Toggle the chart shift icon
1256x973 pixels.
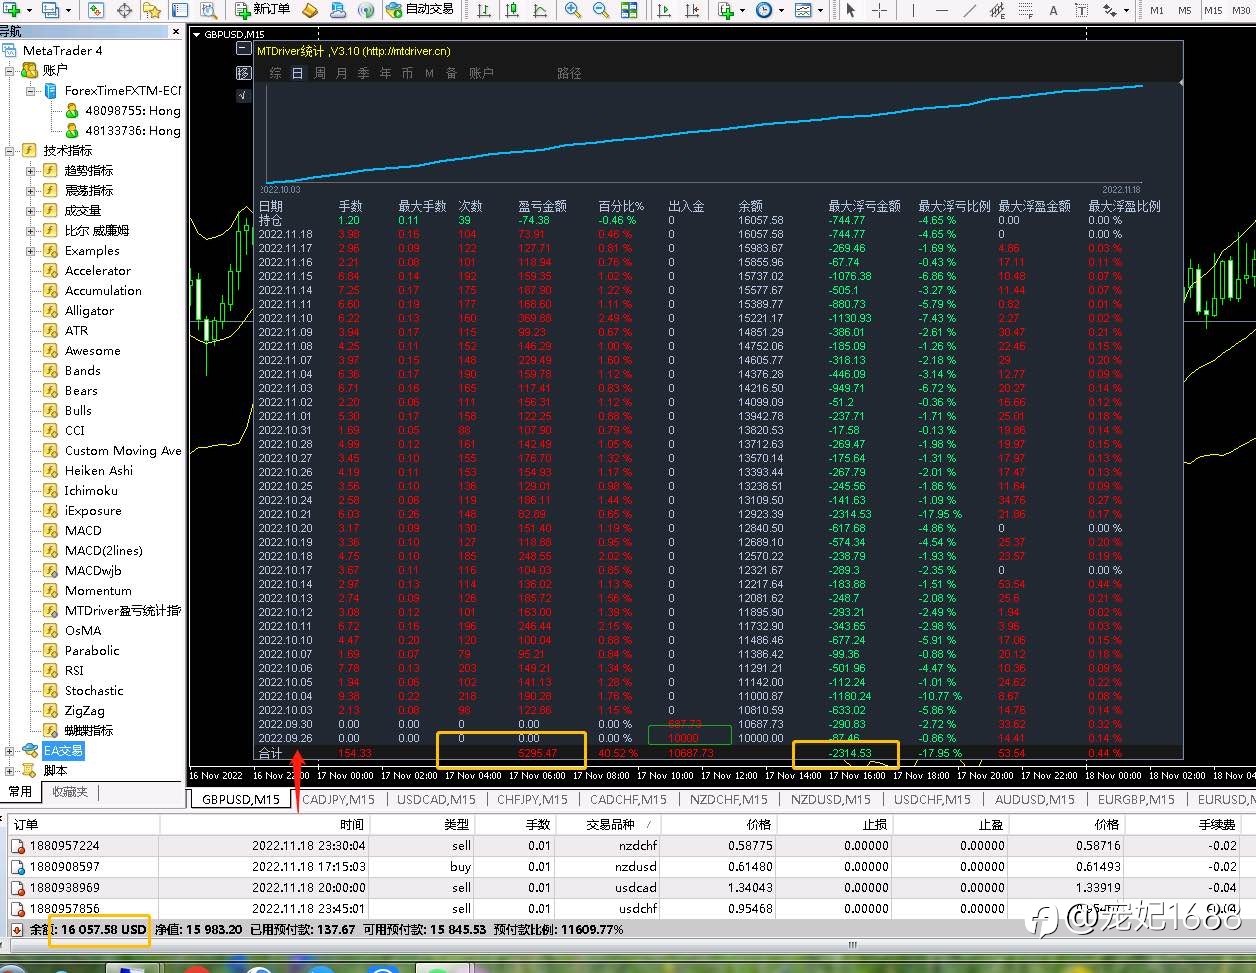click(692, 10)
